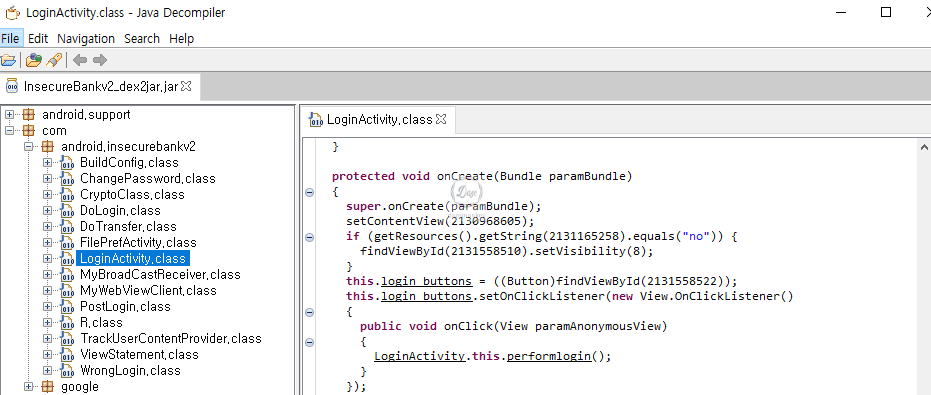
Task: Go back with the left arrow
Action: (80, 59)
